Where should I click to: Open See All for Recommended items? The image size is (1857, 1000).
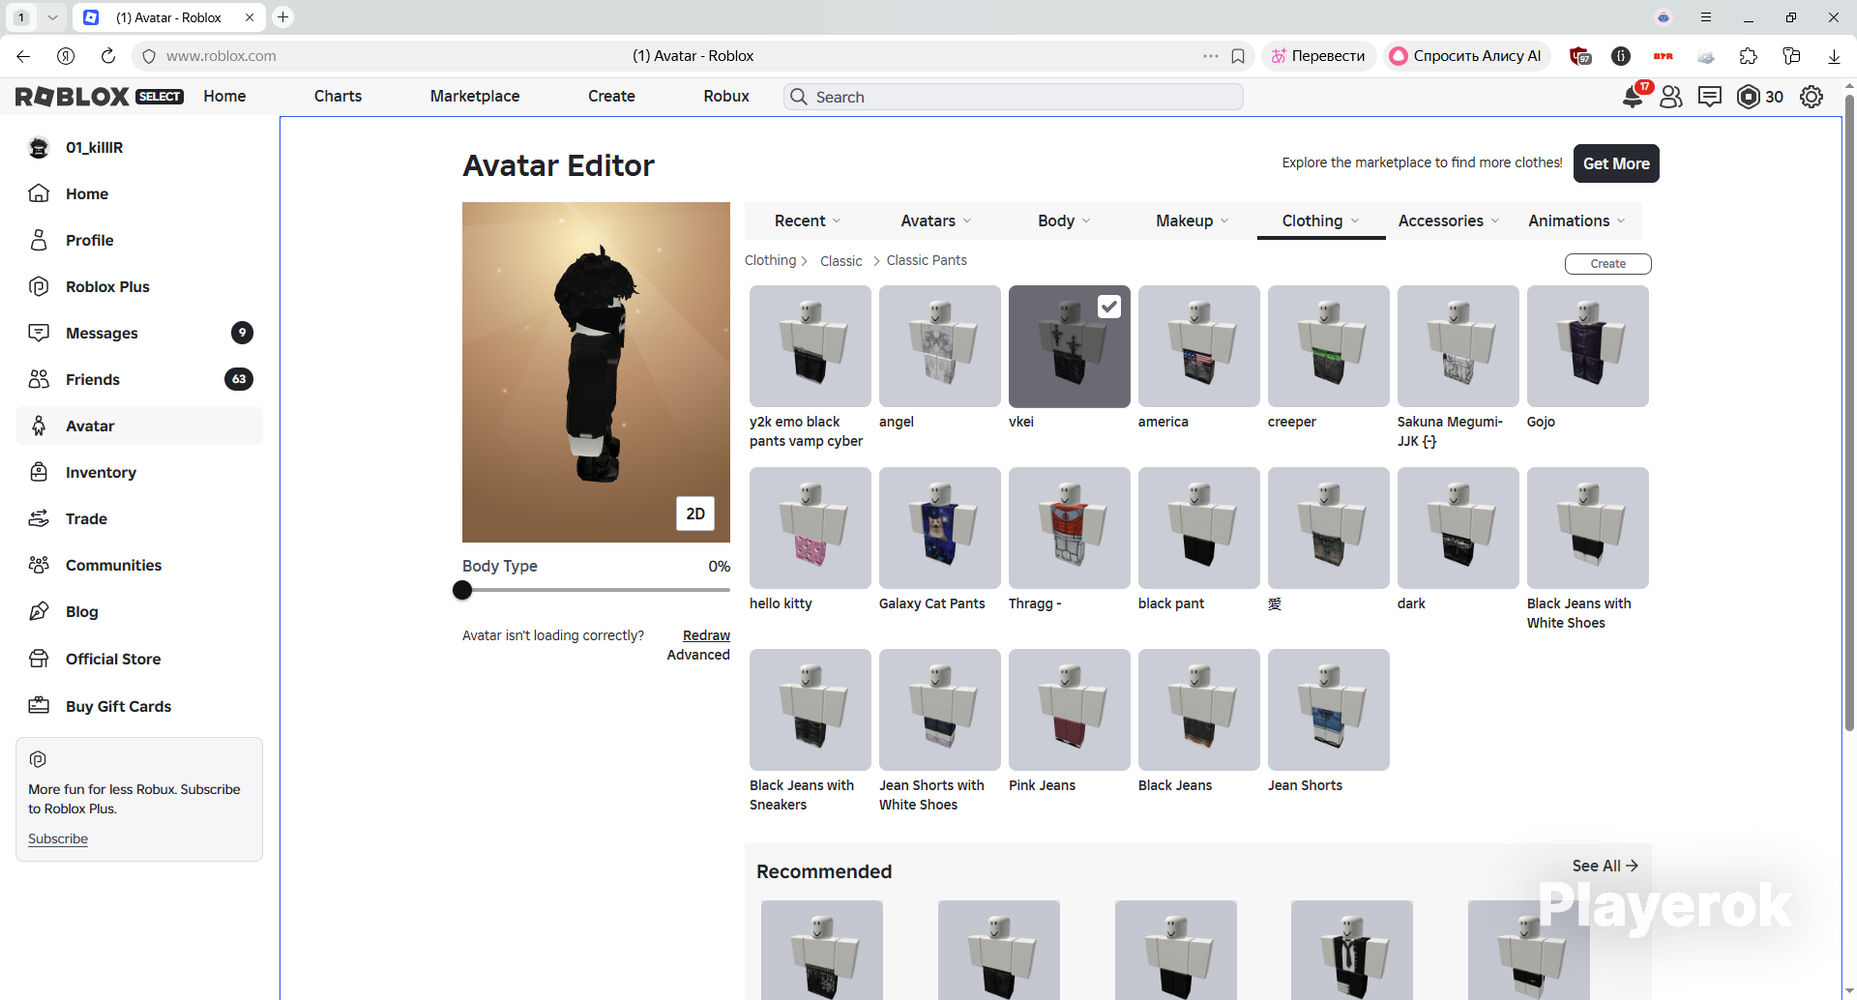click(1605, 866)
